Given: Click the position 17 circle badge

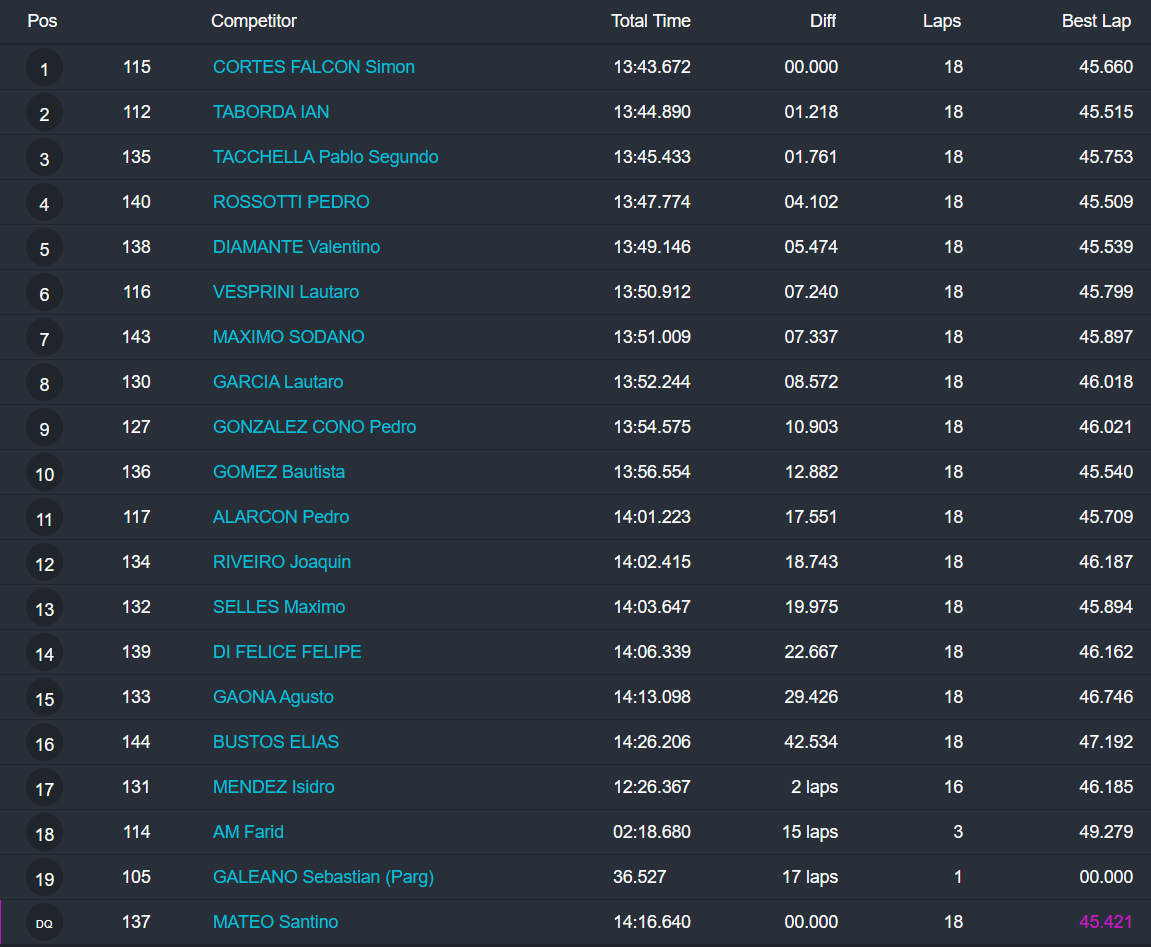Looking at the screenshot, I should (x=44, y=789).
